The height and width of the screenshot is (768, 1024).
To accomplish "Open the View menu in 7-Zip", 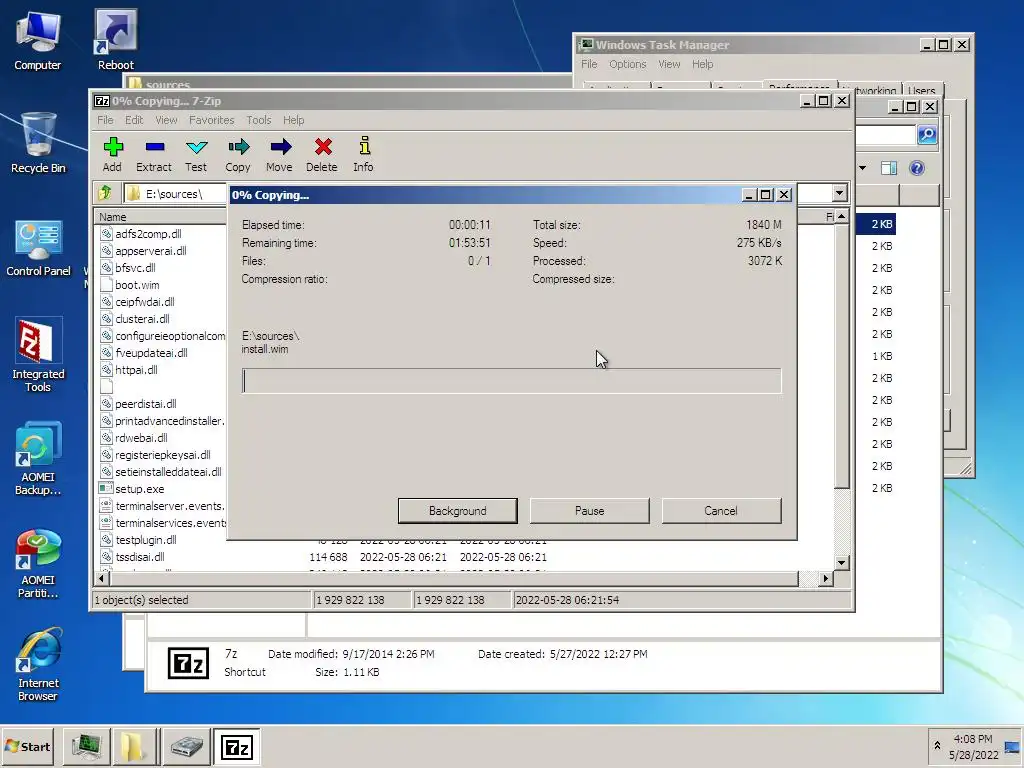I will click(x=166, y=120).
